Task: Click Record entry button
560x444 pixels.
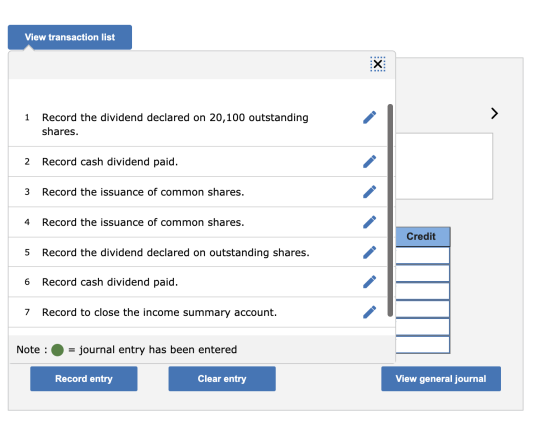Action: click(x=84, y=379)
